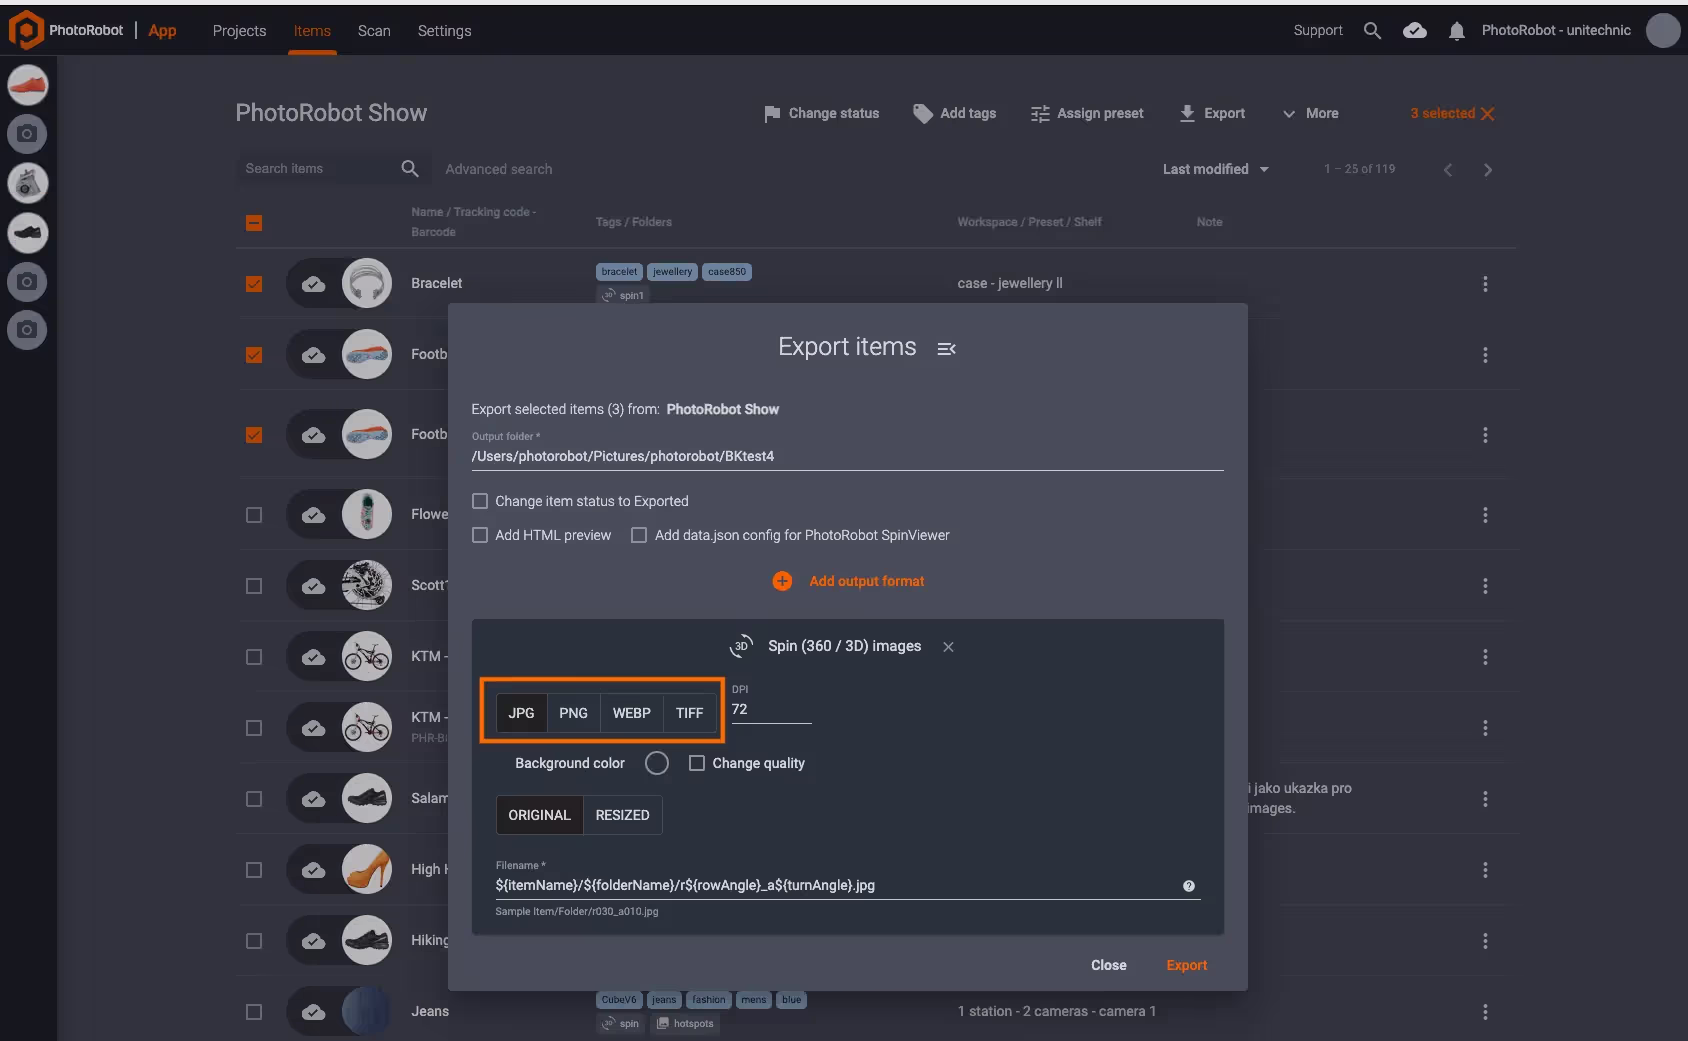Screen dimensions: 1688x1041
Task: Click Change status flag button
Action: point(821,114)
